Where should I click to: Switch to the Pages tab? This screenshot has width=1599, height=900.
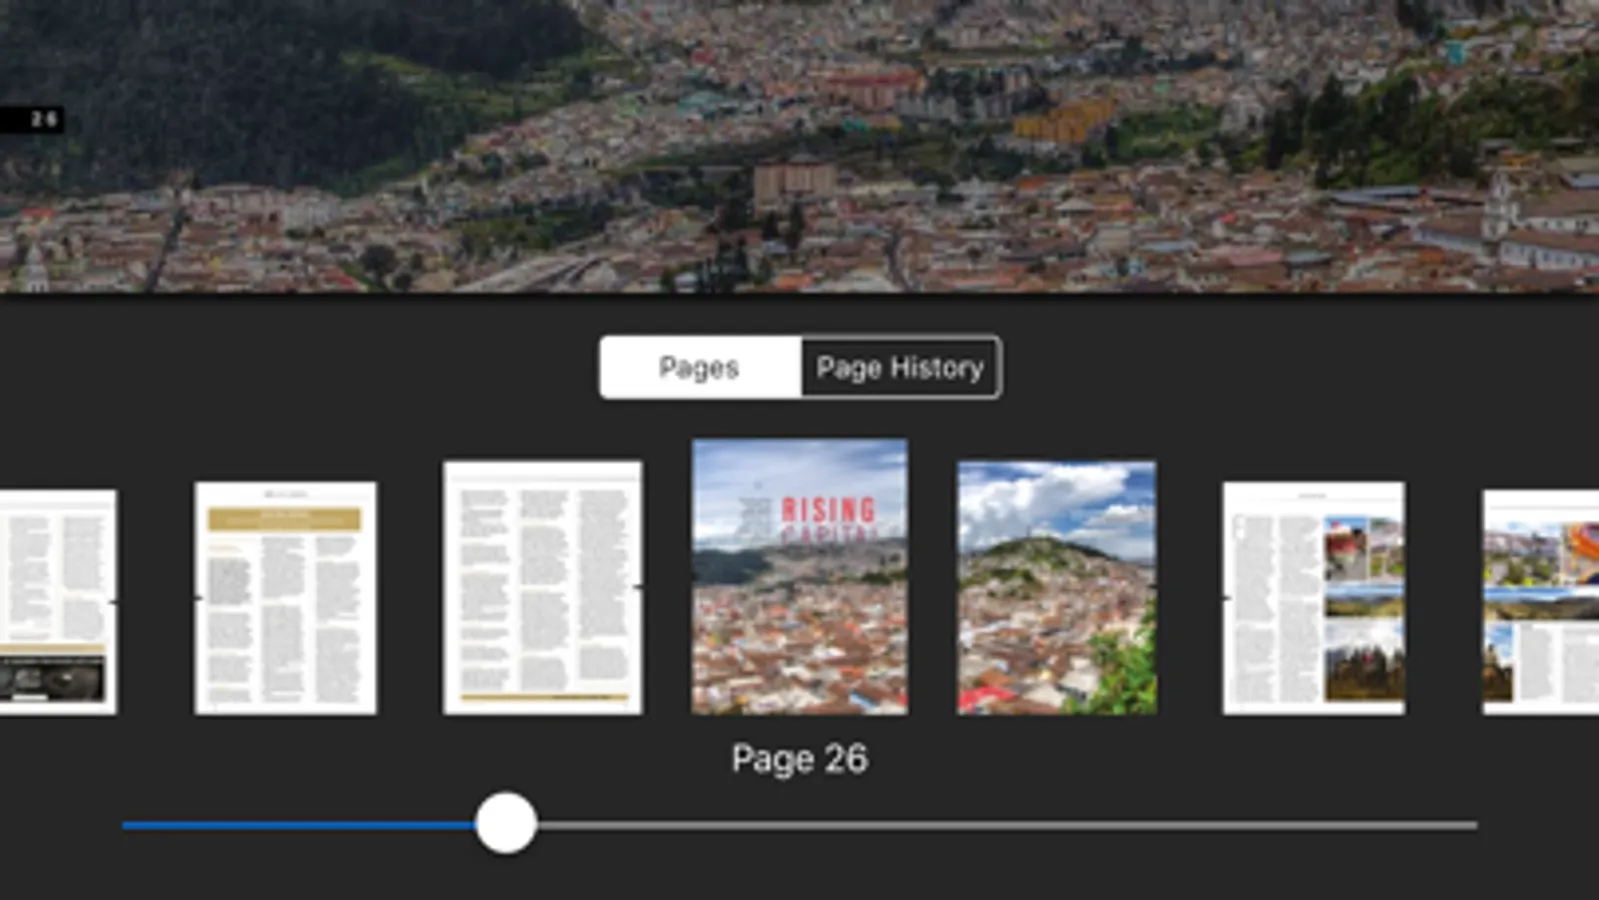click(699, 368)
